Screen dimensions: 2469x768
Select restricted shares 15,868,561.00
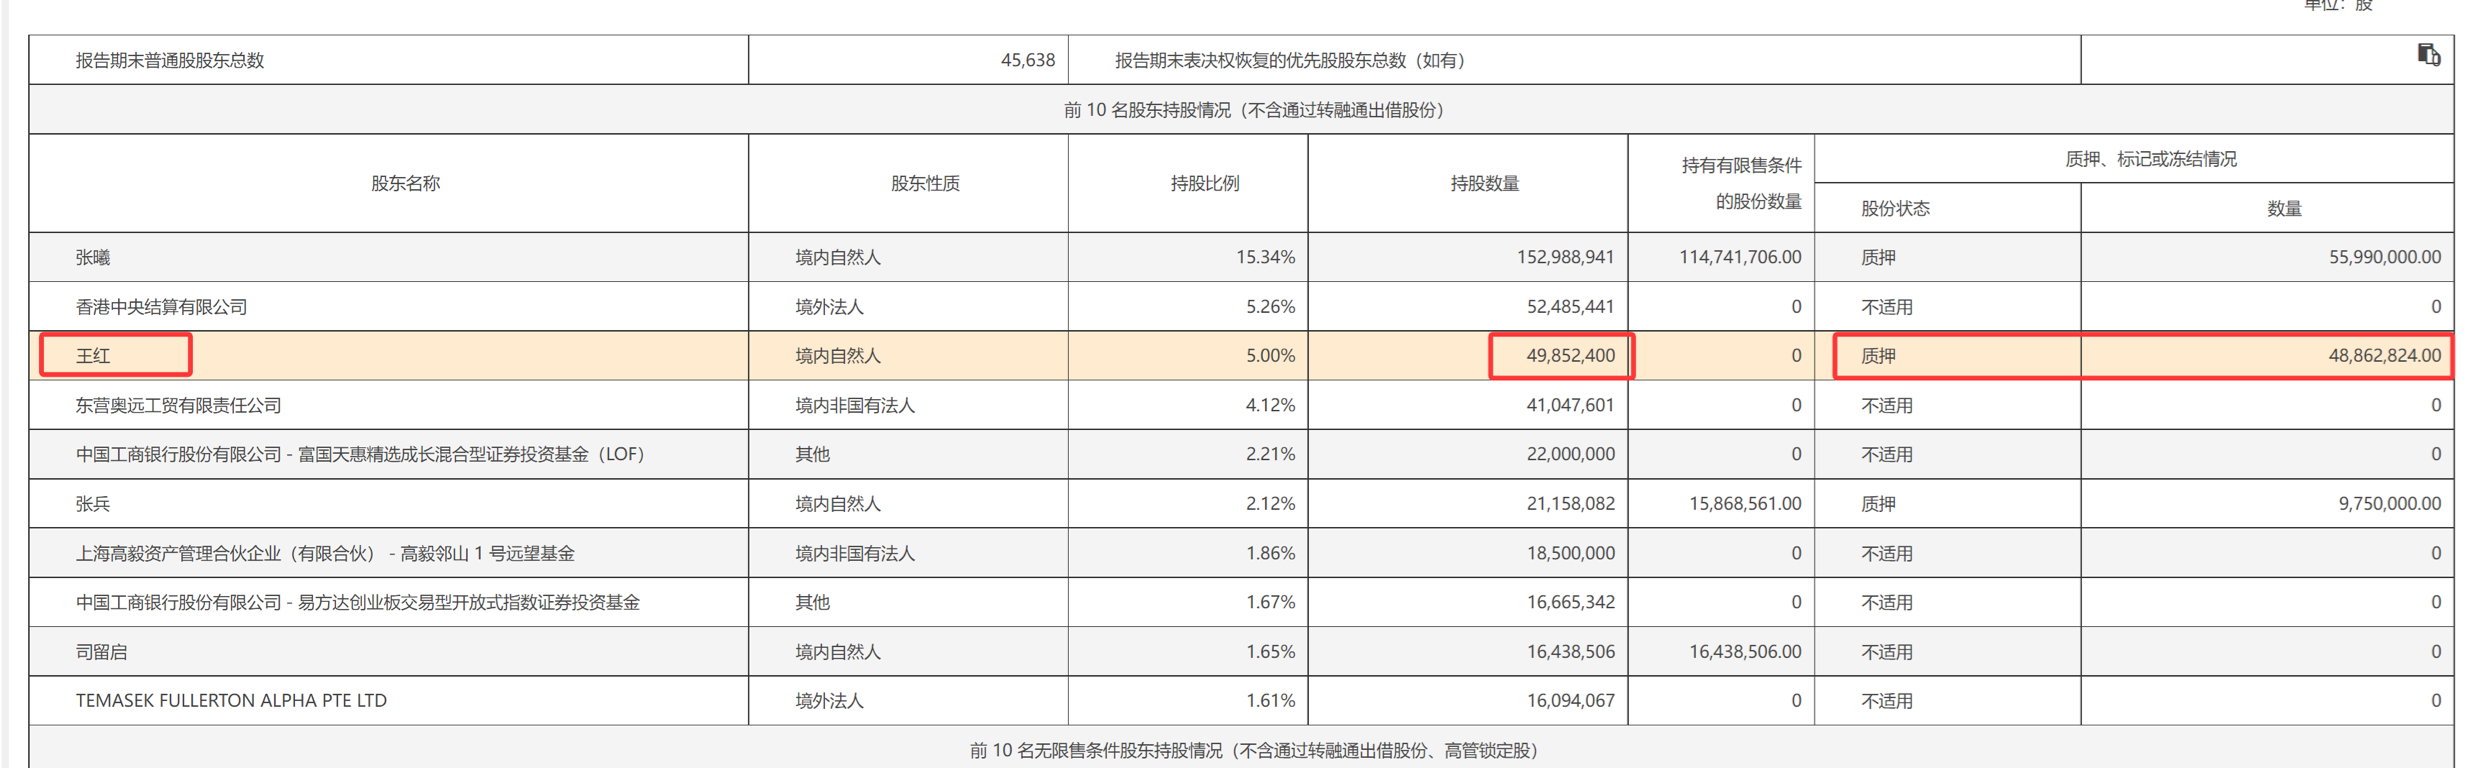click(x=1745, y=504)
